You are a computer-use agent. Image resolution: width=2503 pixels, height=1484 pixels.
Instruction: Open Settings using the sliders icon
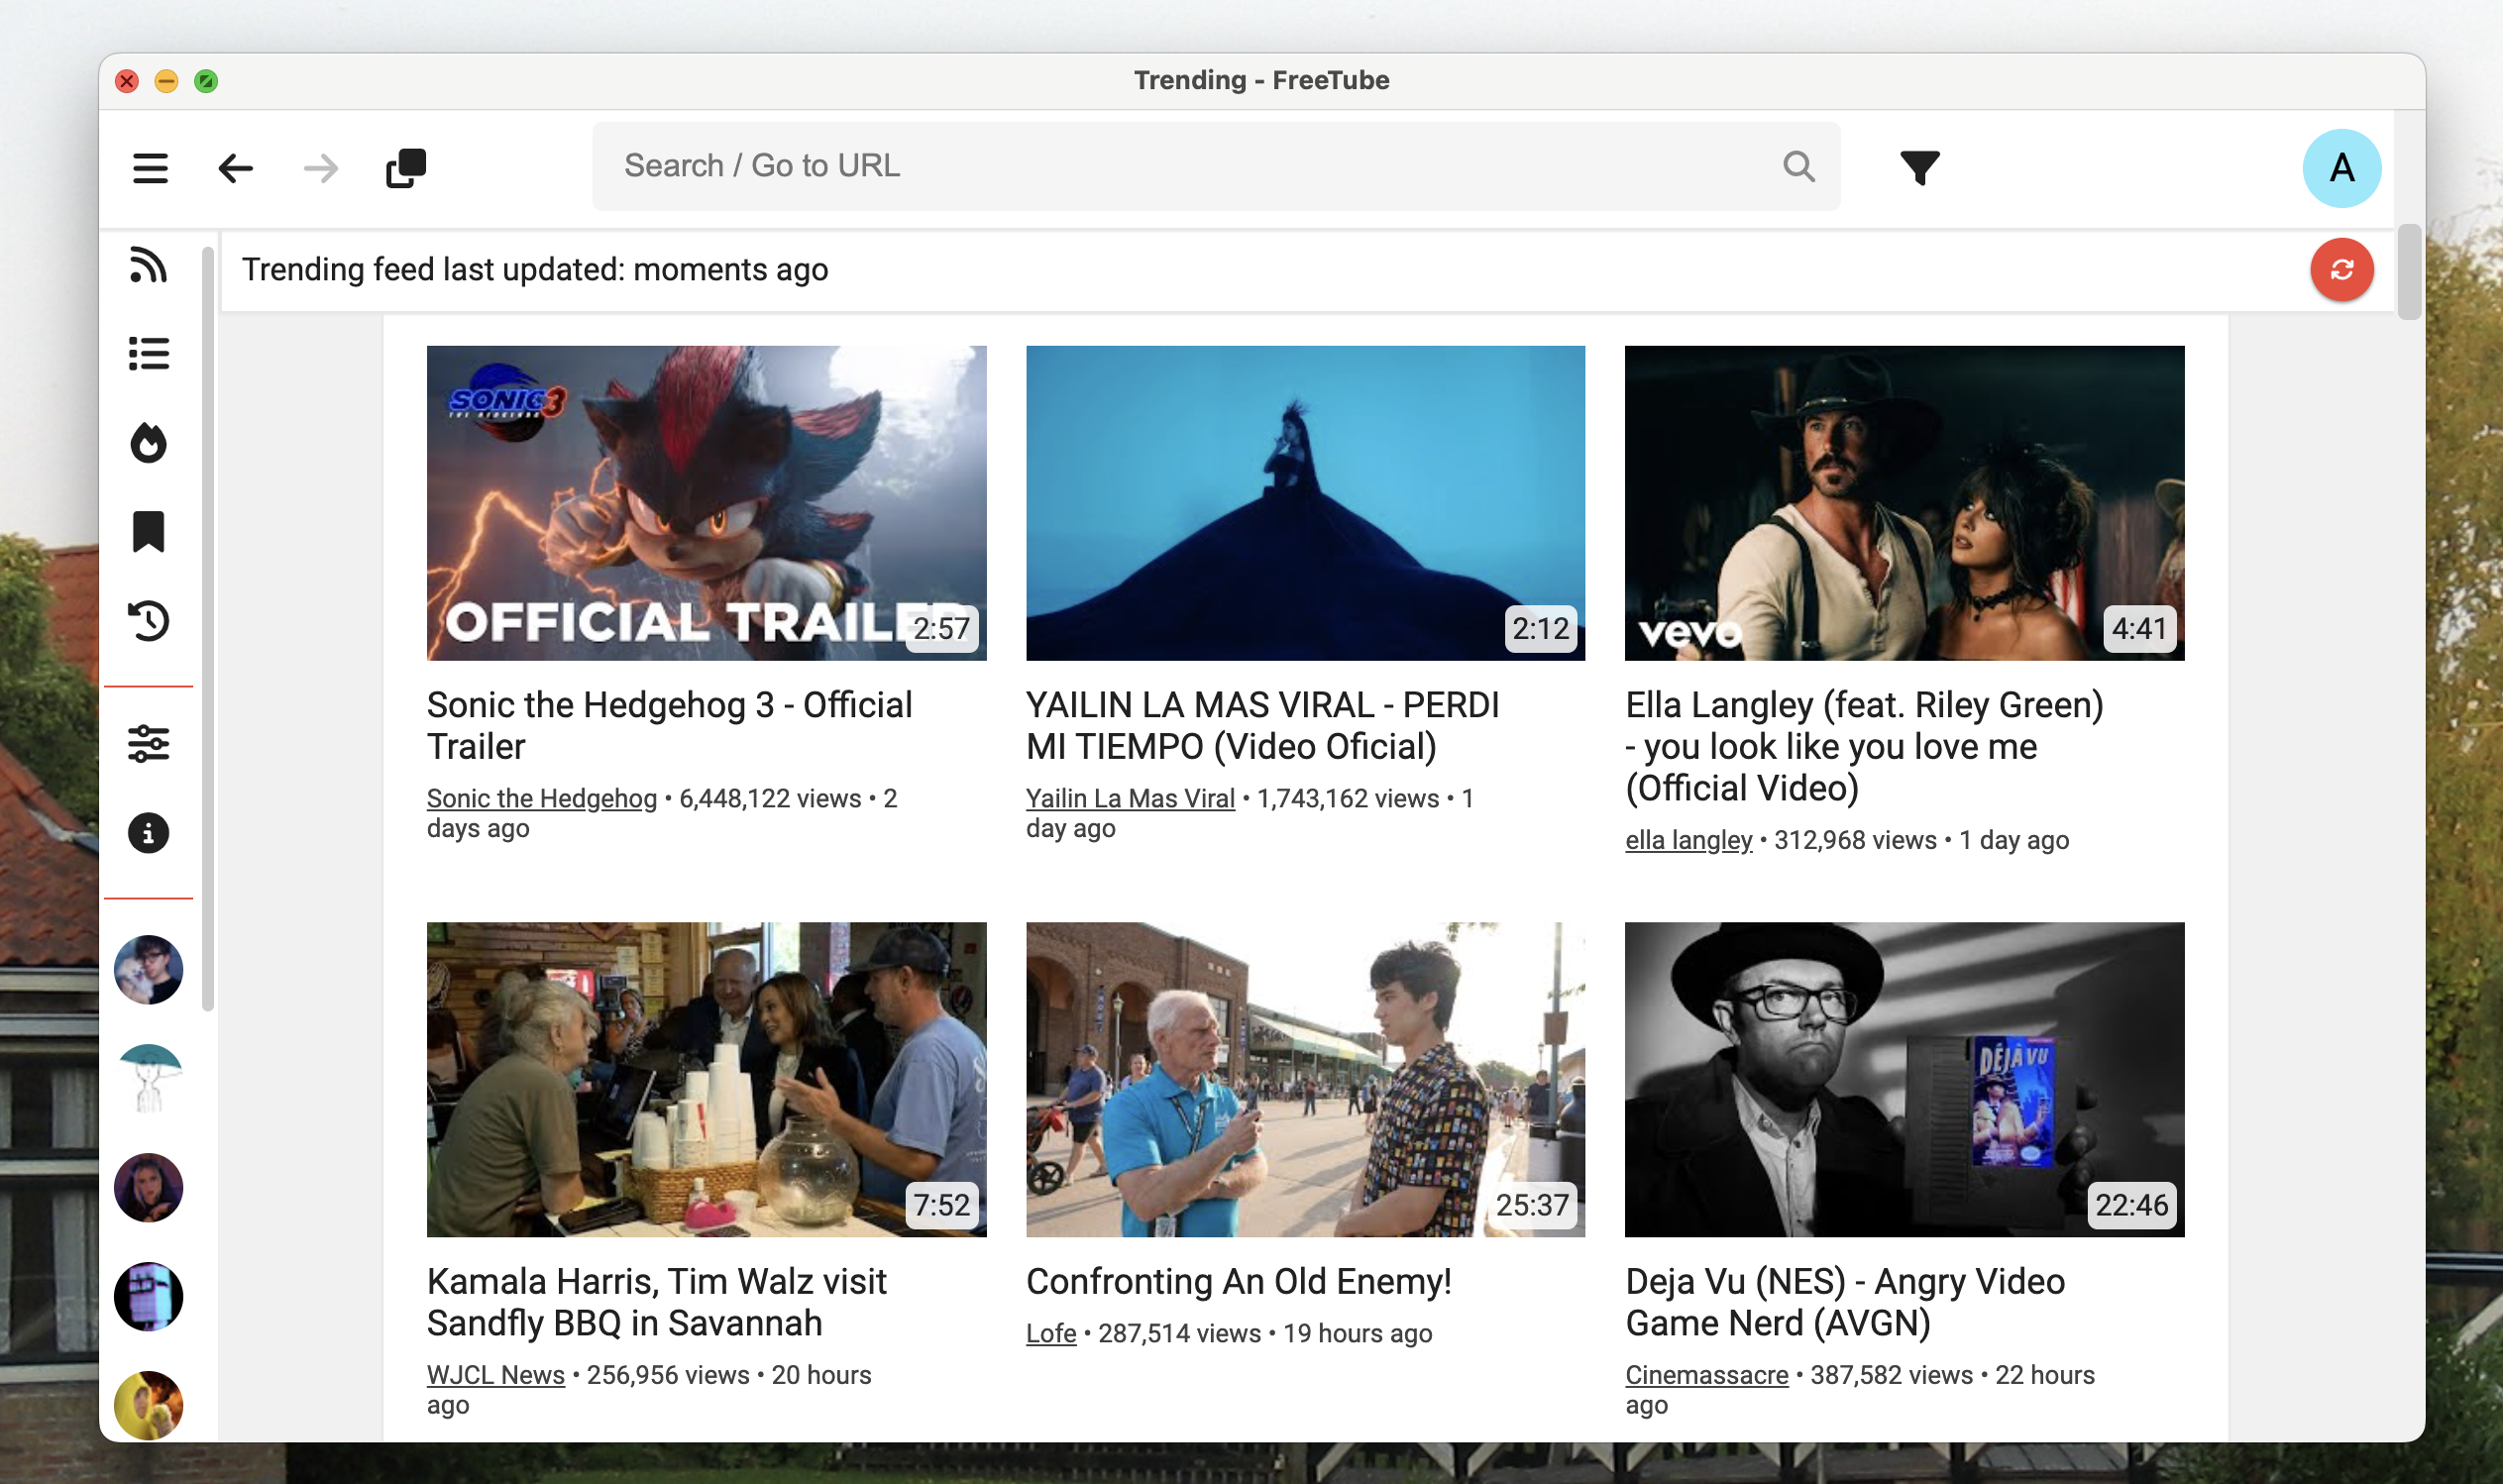(x=148, y=743)
